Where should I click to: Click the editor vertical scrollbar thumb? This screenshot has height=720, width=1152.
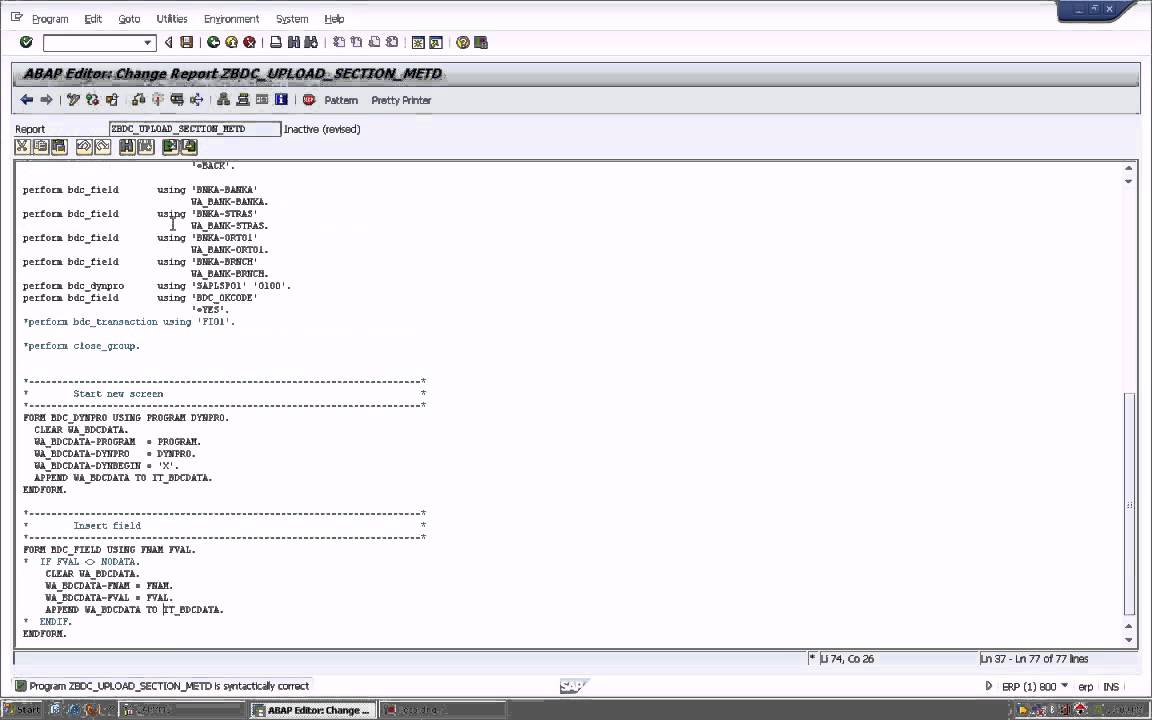pos(1130,504)
